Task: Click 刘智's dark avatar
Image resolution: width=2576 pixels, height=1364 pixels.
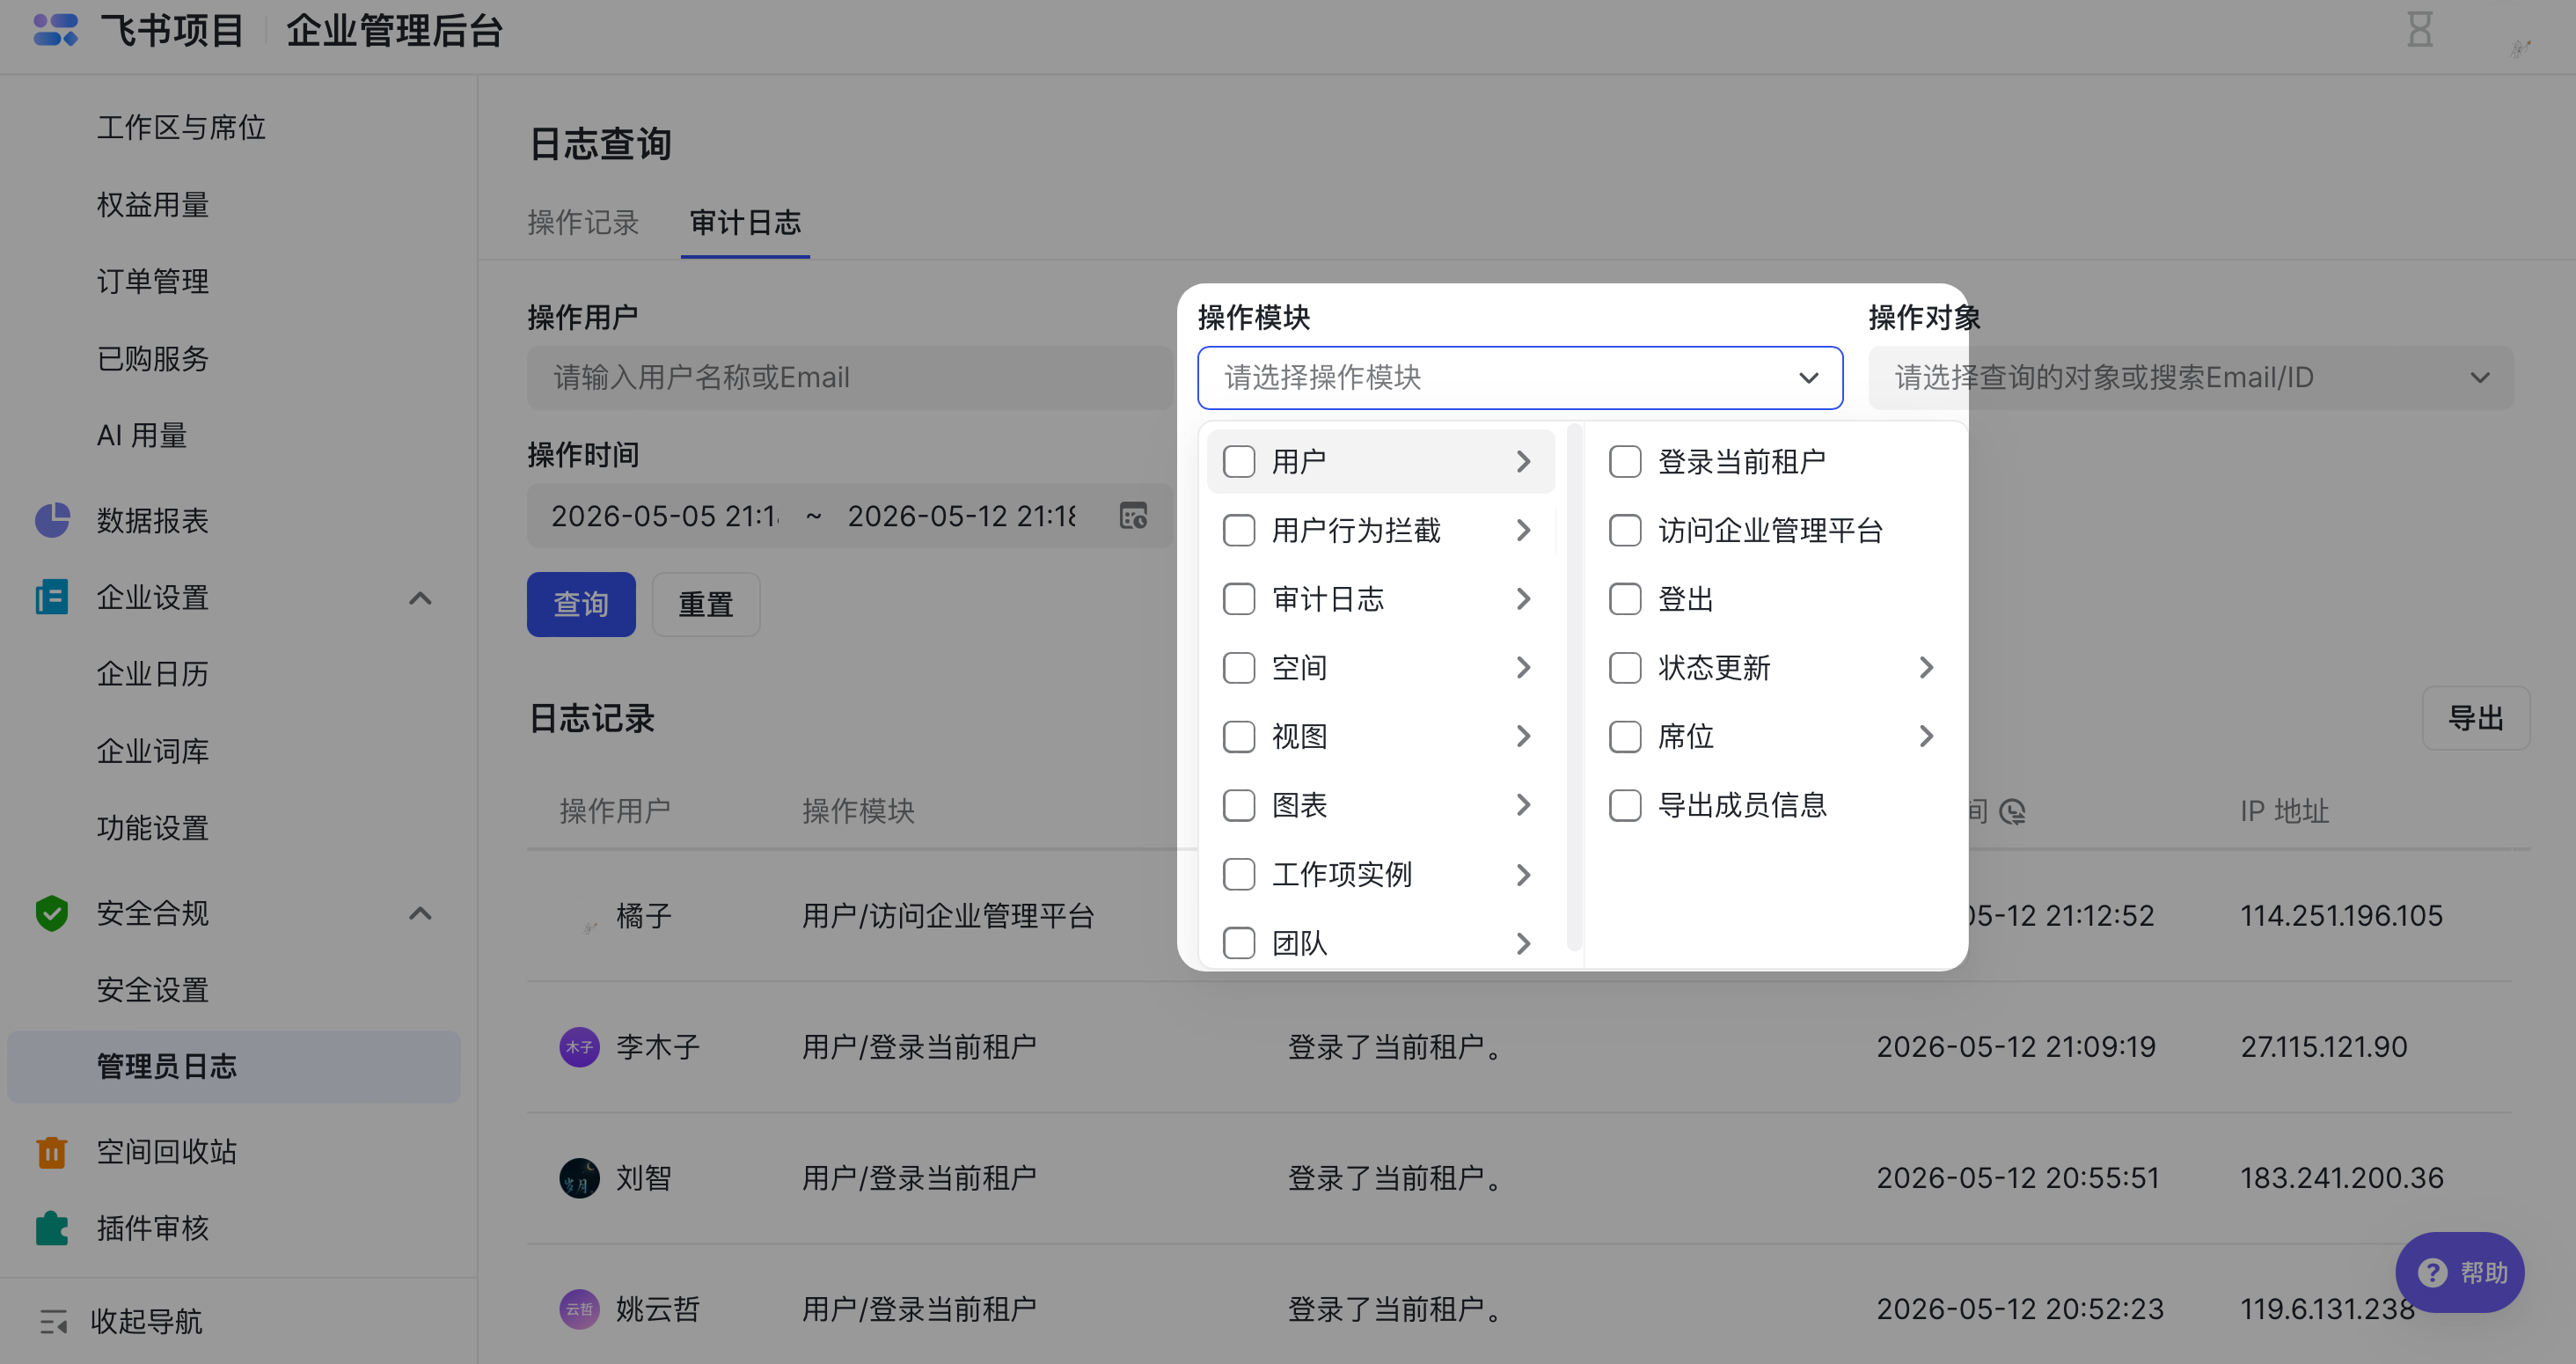Action: point(579,1178)
